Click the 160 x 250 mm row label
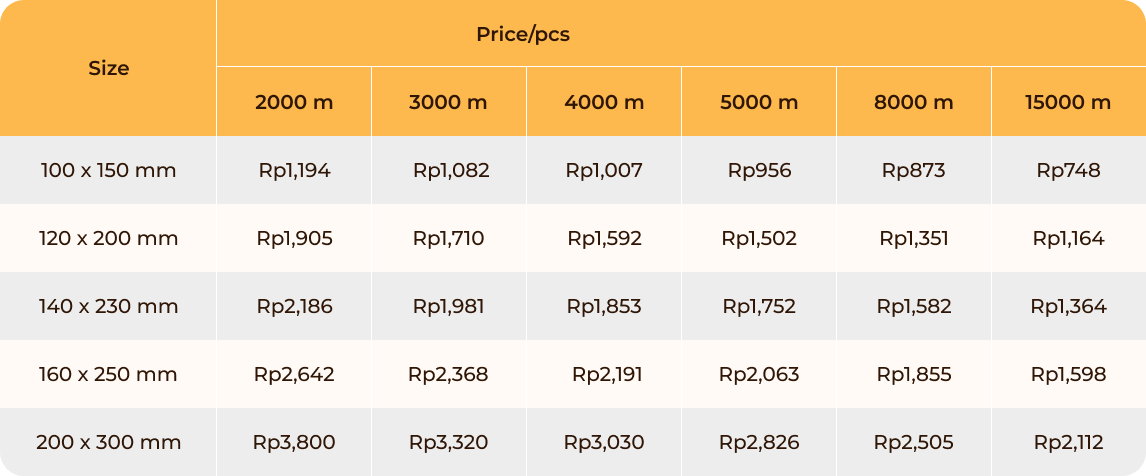Viewport: 1146px width, 476px height. pyautogui.click(x=108, y=374)
